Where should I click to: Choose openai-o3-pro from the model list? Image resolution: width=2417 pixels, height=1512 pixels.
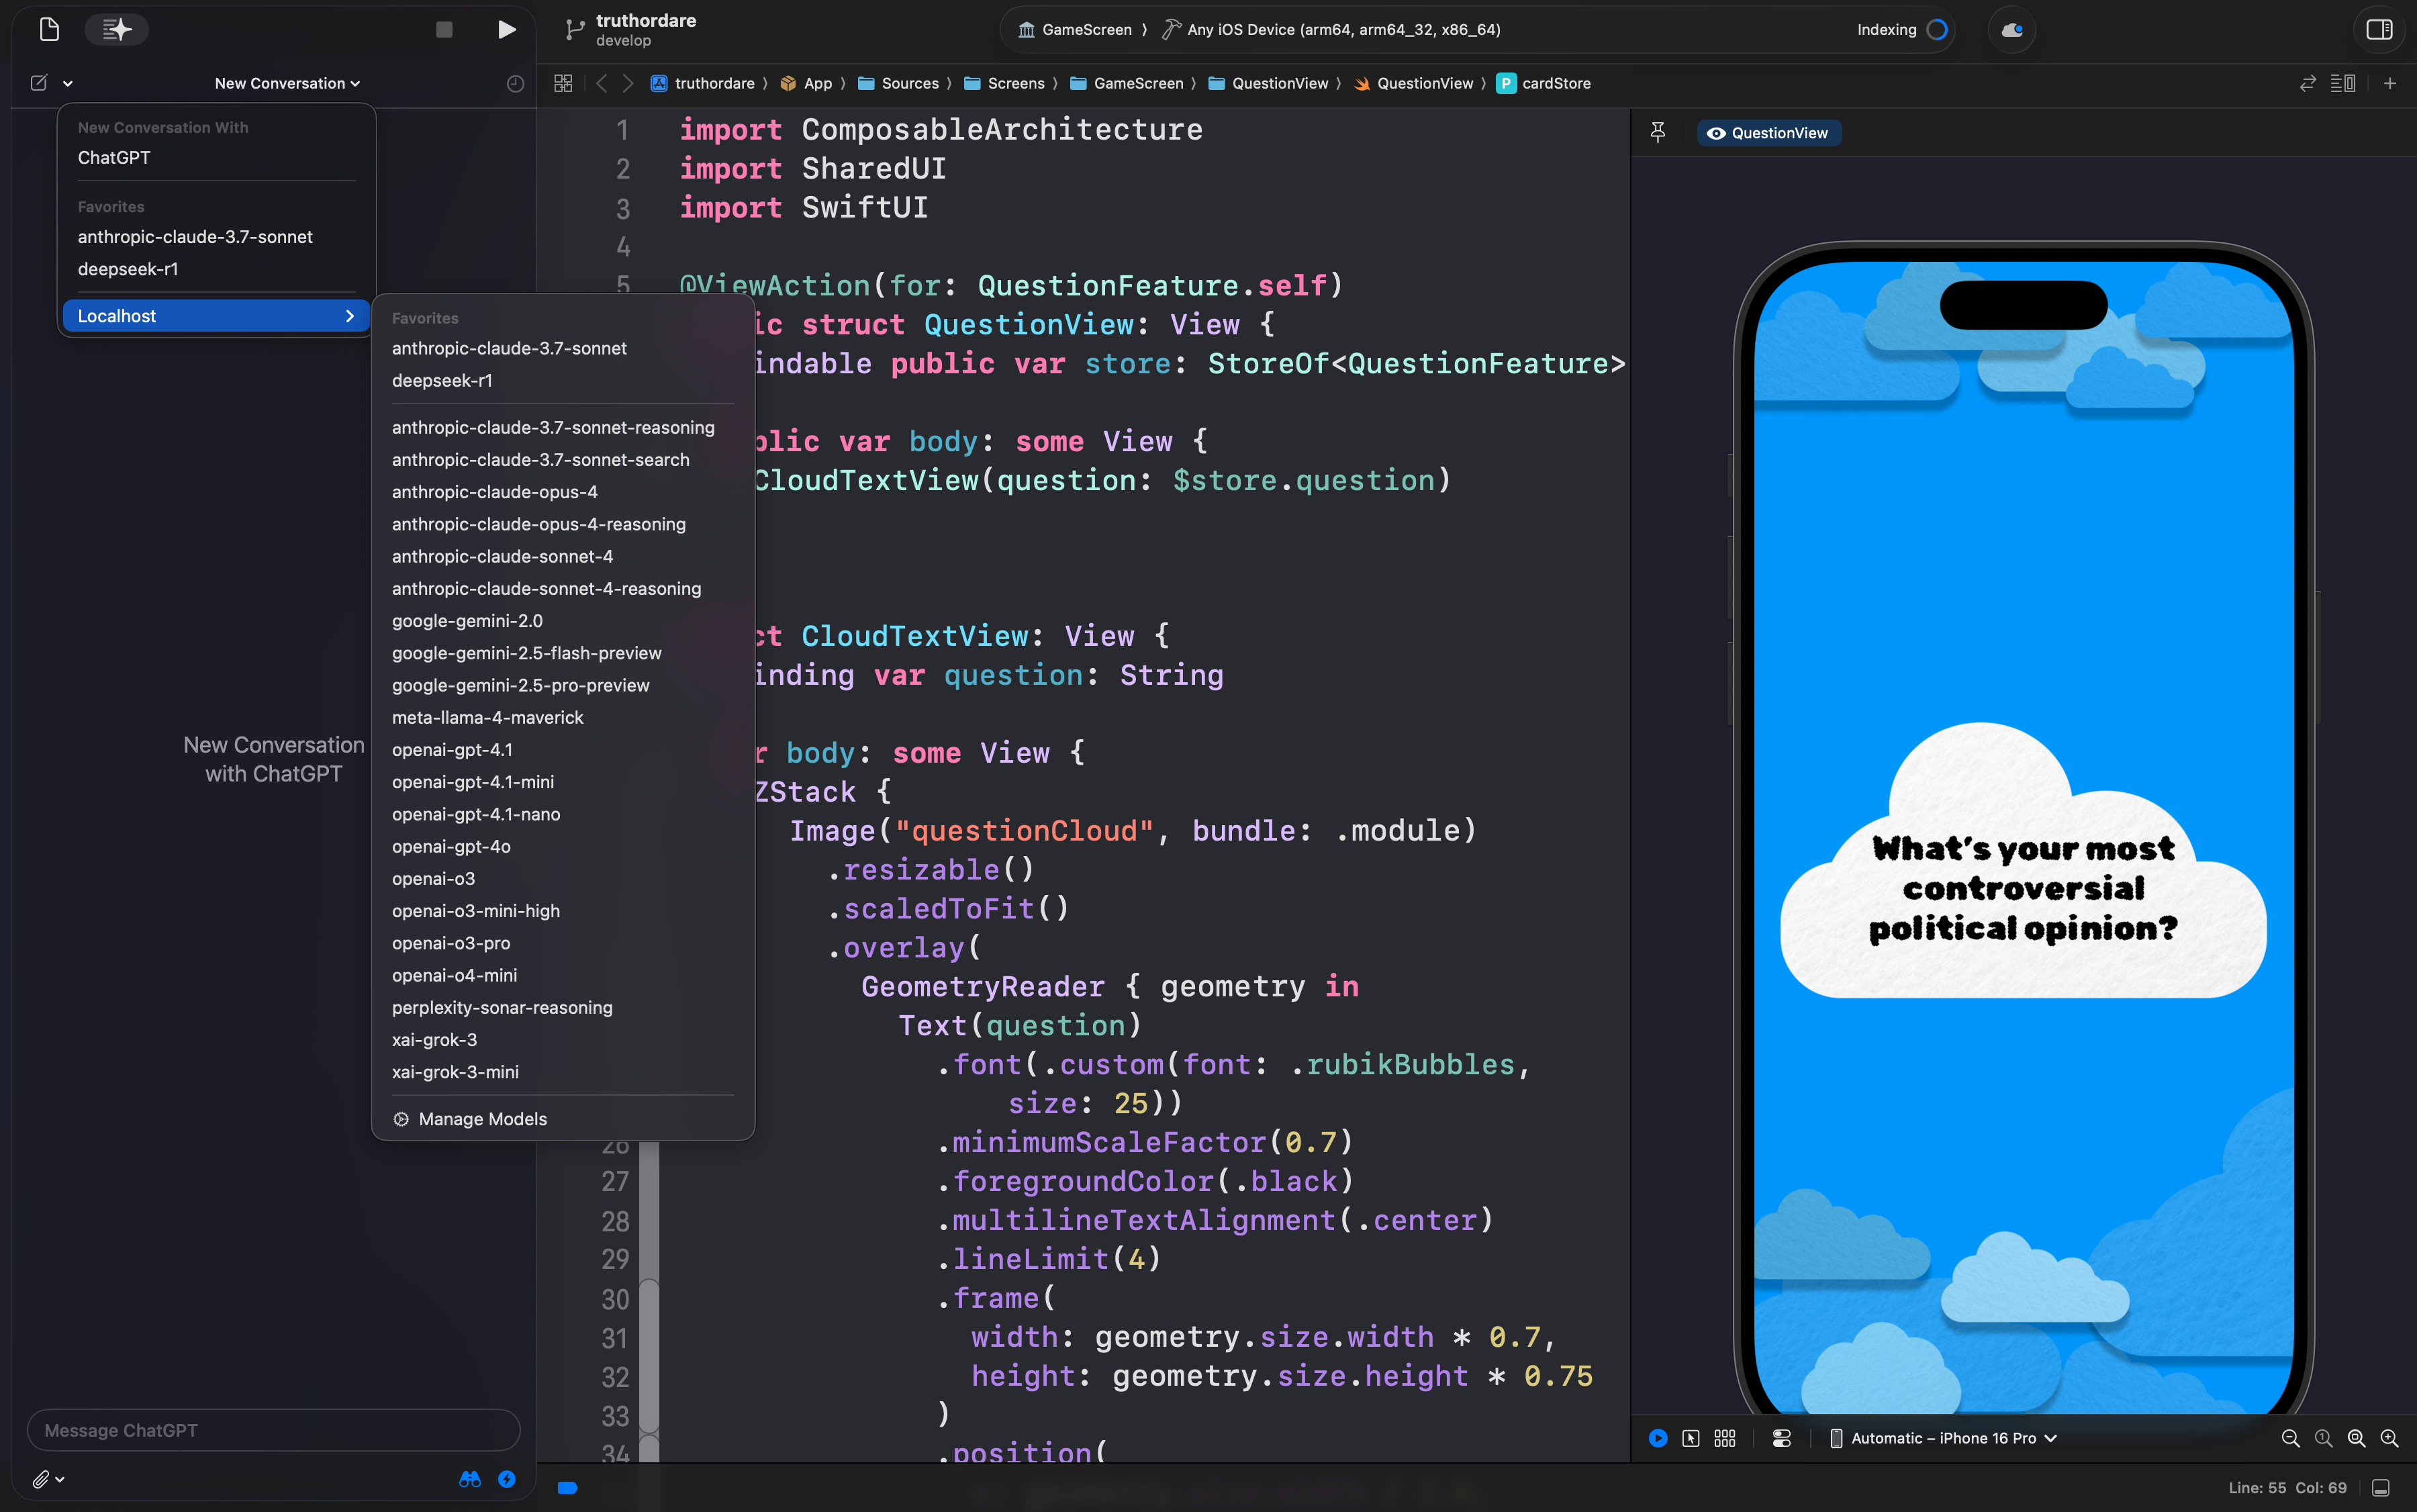click(x=451, y=943)
